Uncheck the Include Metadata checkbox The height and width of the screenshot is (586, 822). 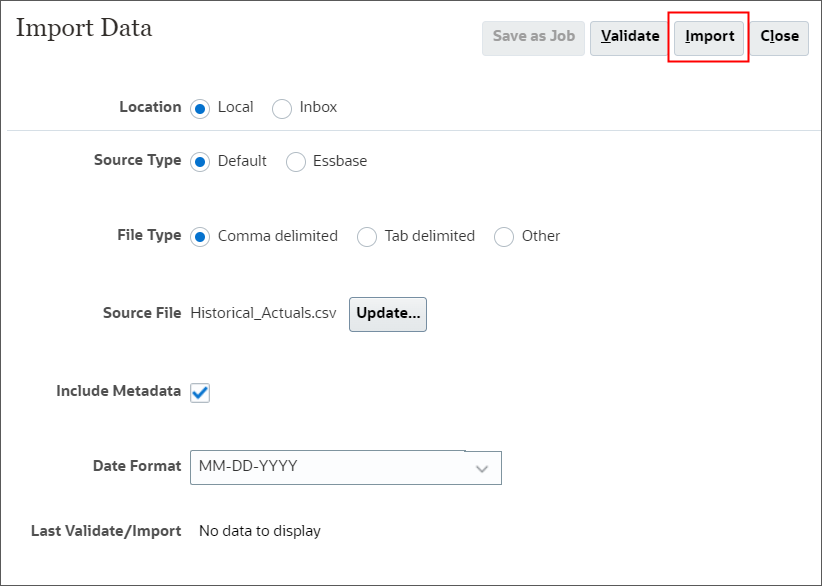click(x=199, y=392)
